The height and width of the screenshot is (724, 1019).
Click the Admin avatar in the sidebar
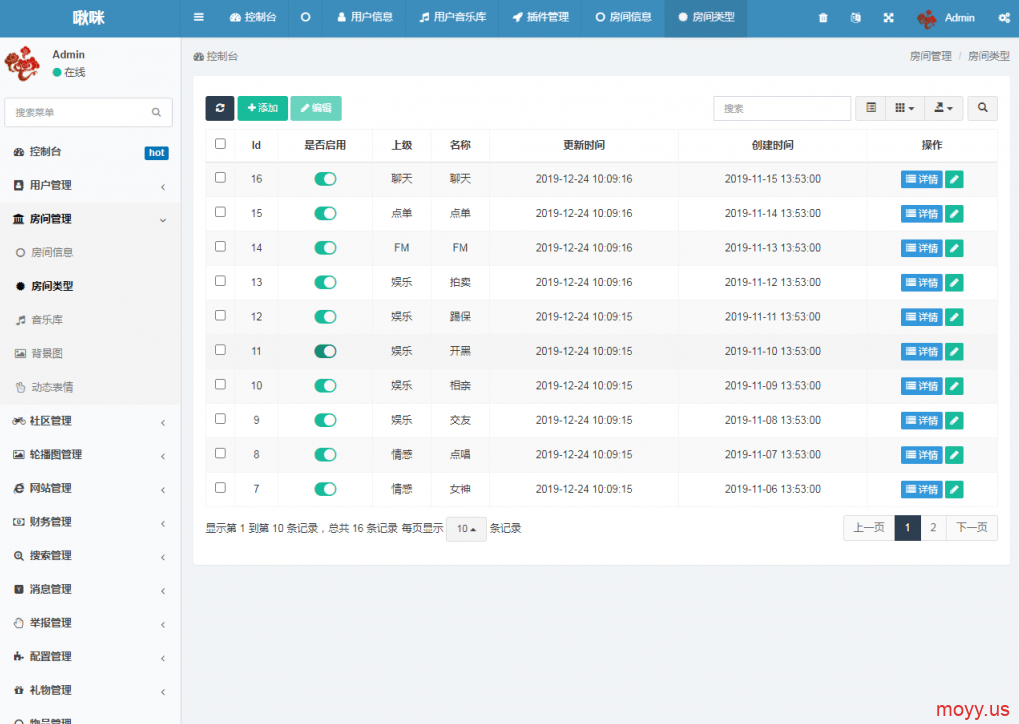click(23, 63)
